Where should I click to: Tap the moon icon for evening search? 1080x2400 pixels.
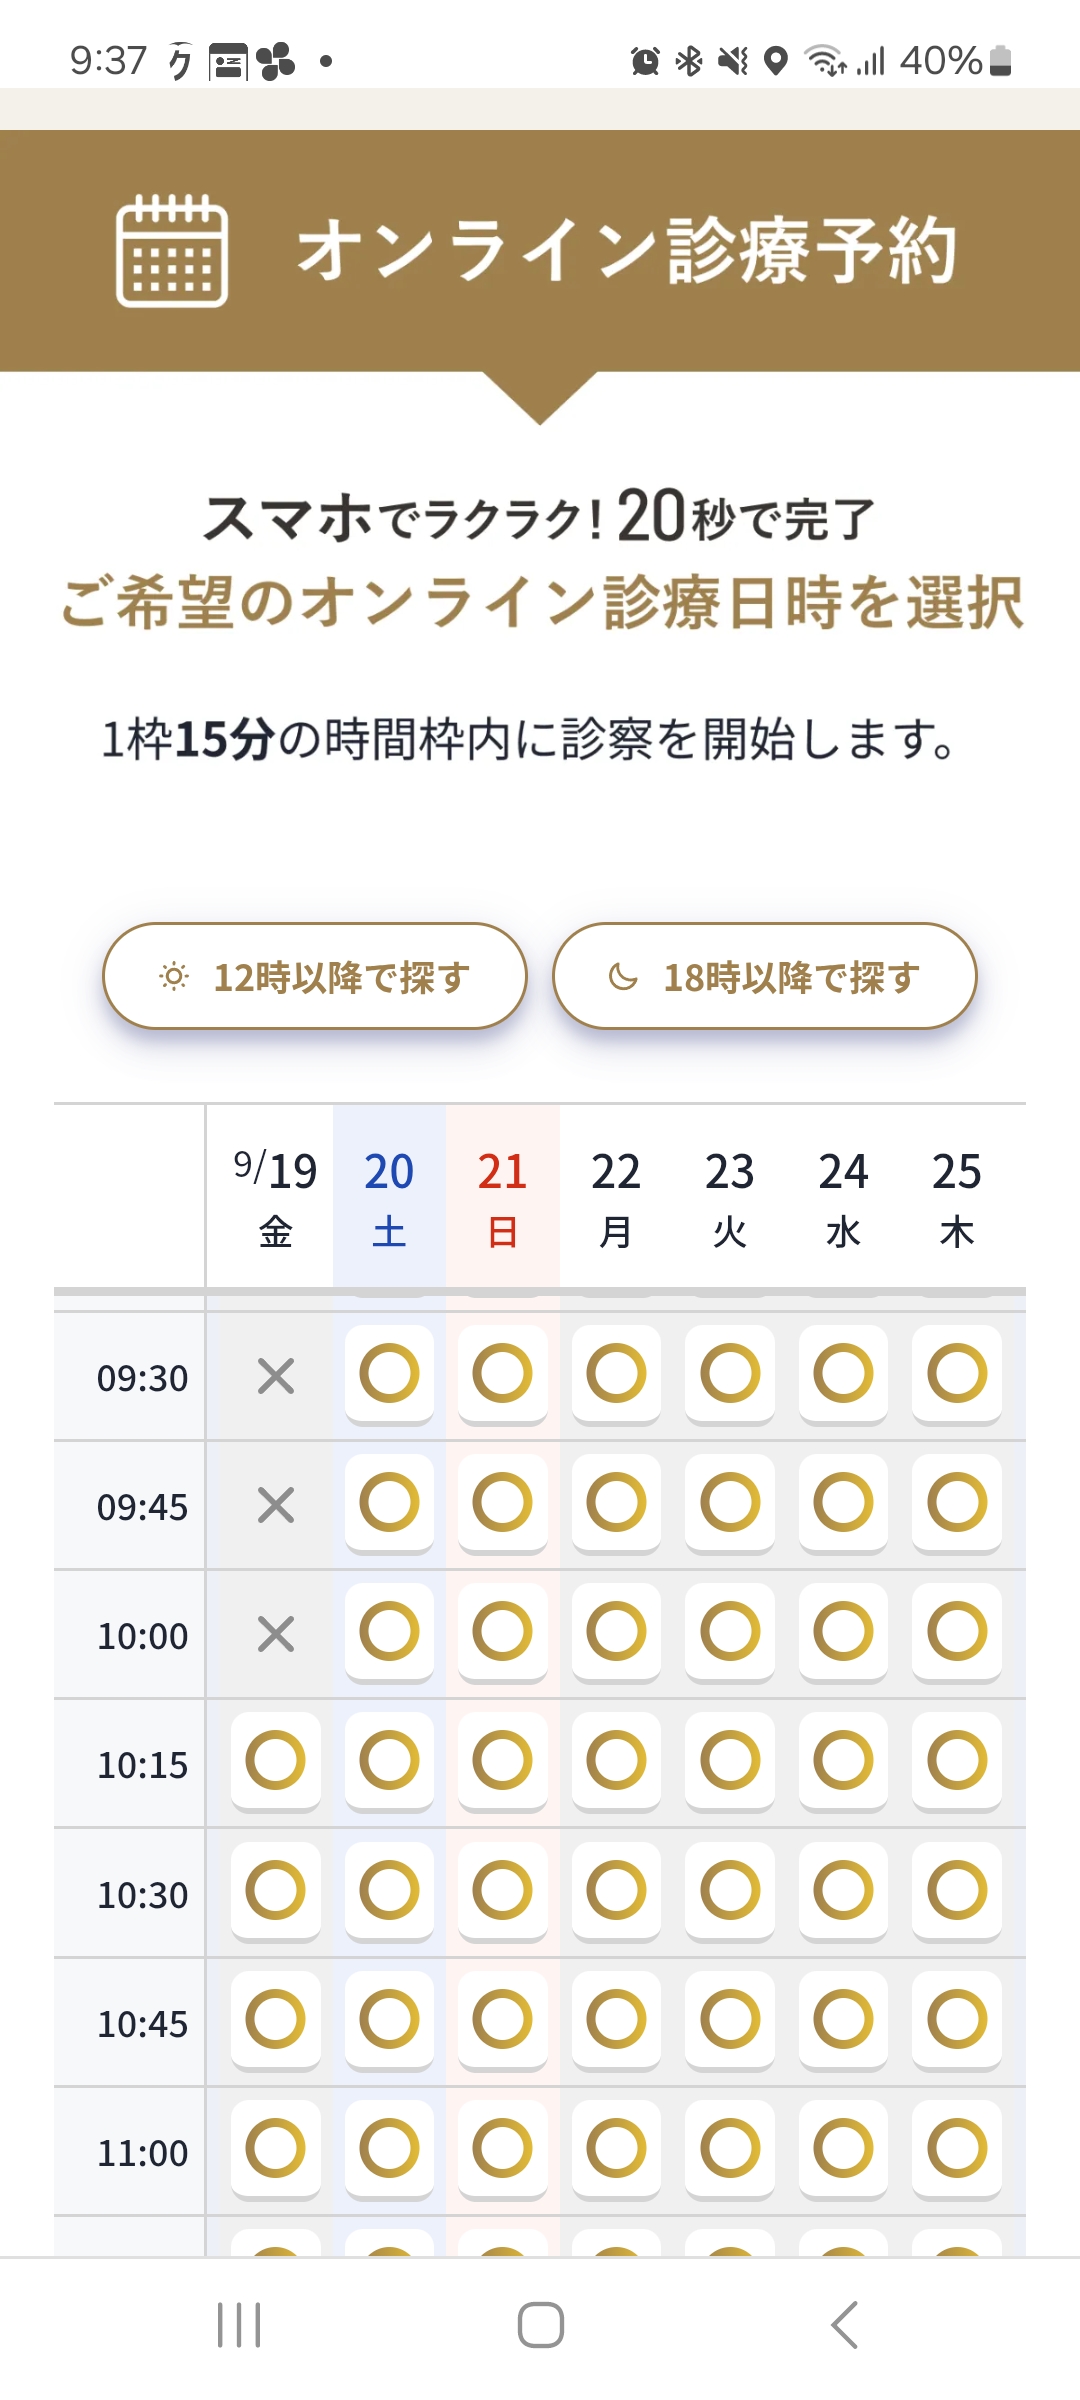tap(623, 976)
